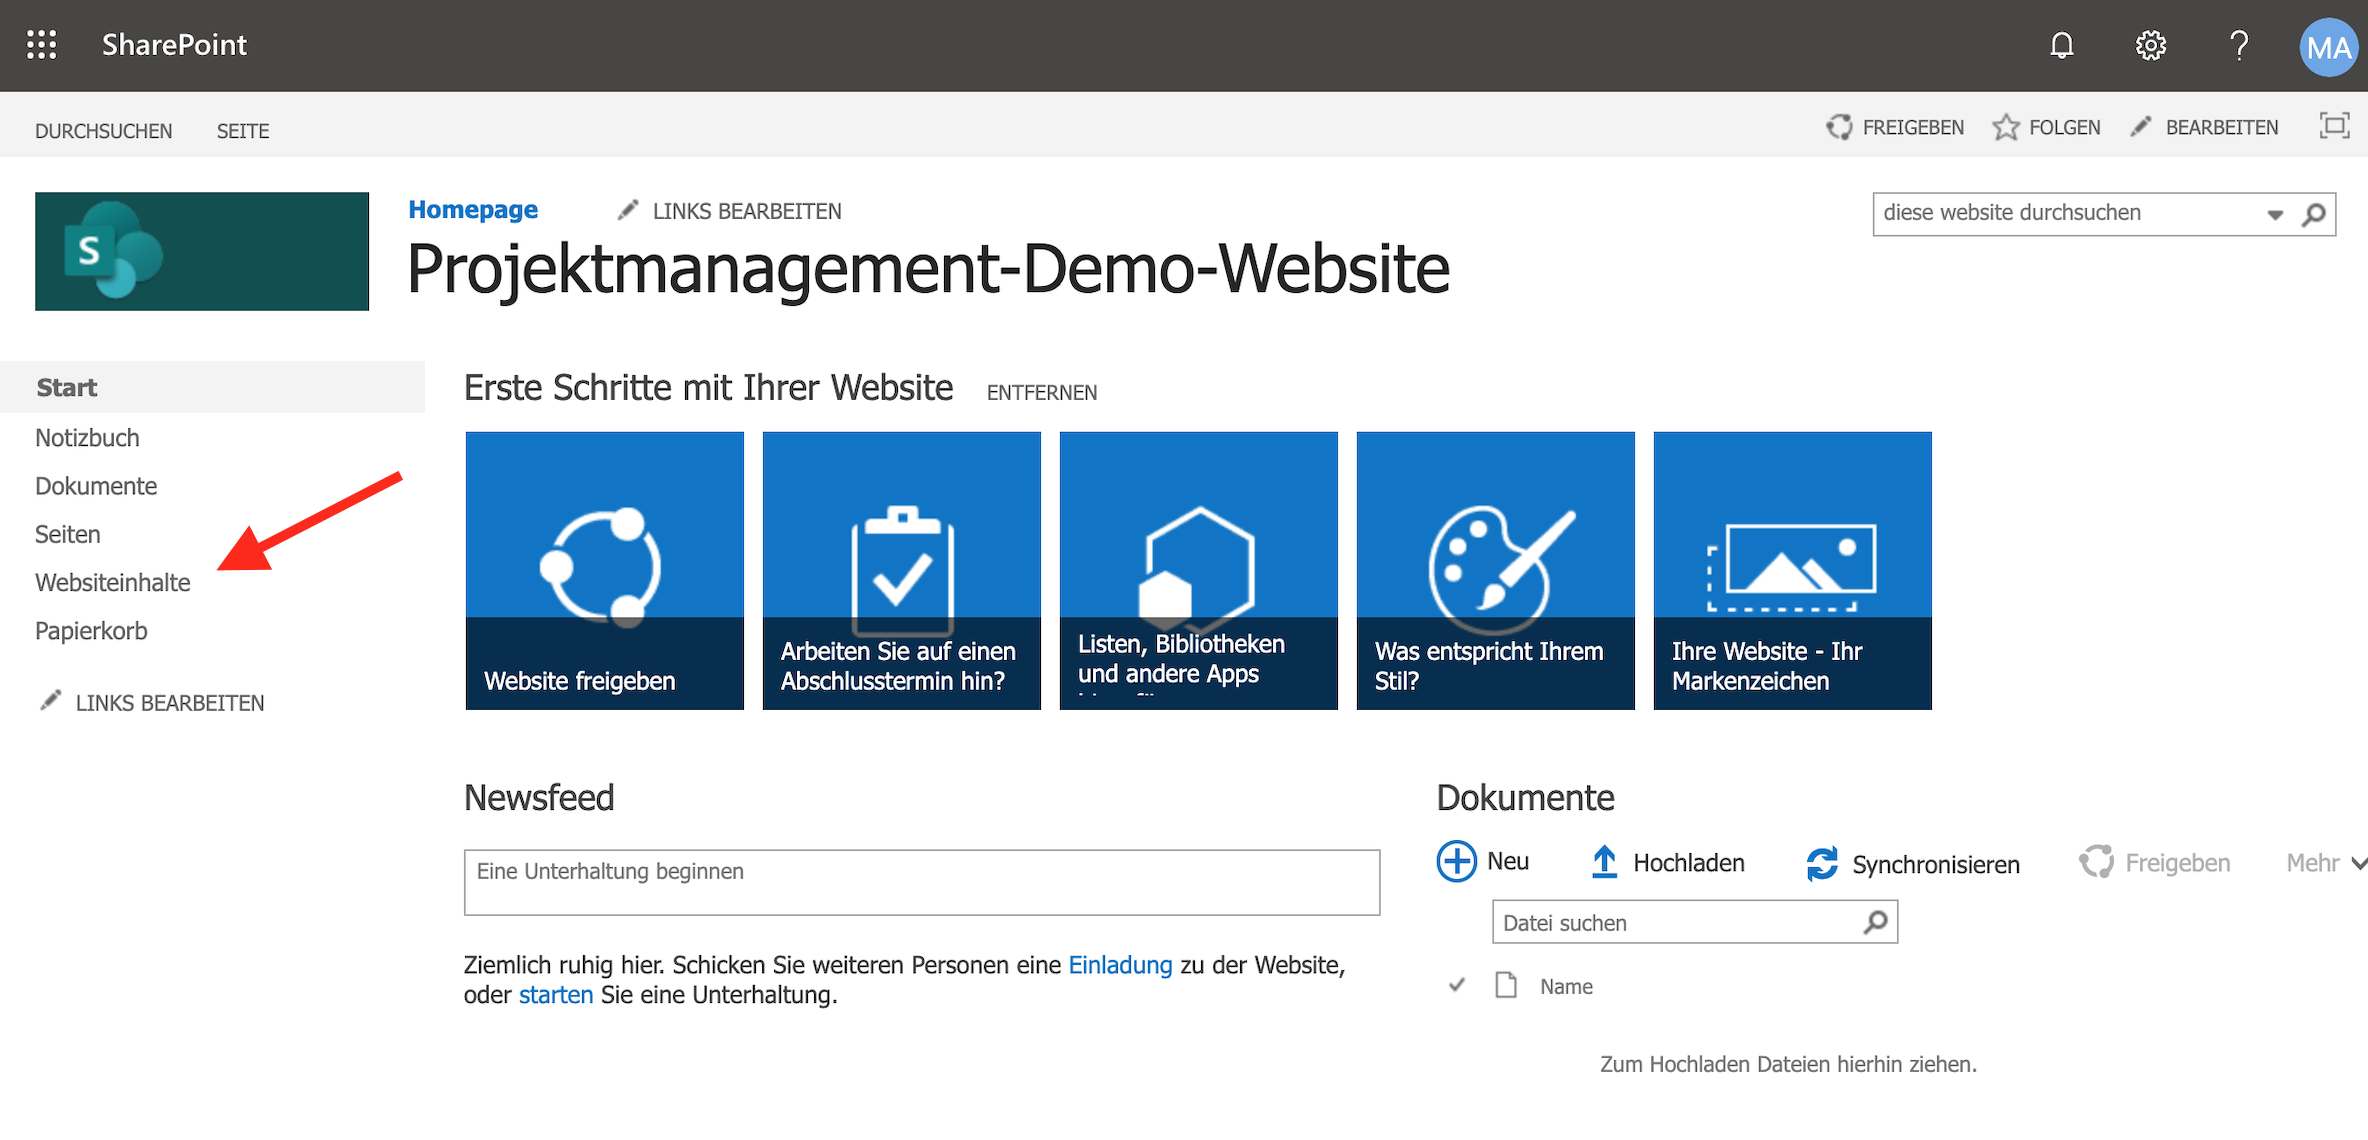This screenshot has width=2368, height=1140.
Task: Expand the Mehr dropdown in Dokumente
Action: click(x=2325, y=863)
